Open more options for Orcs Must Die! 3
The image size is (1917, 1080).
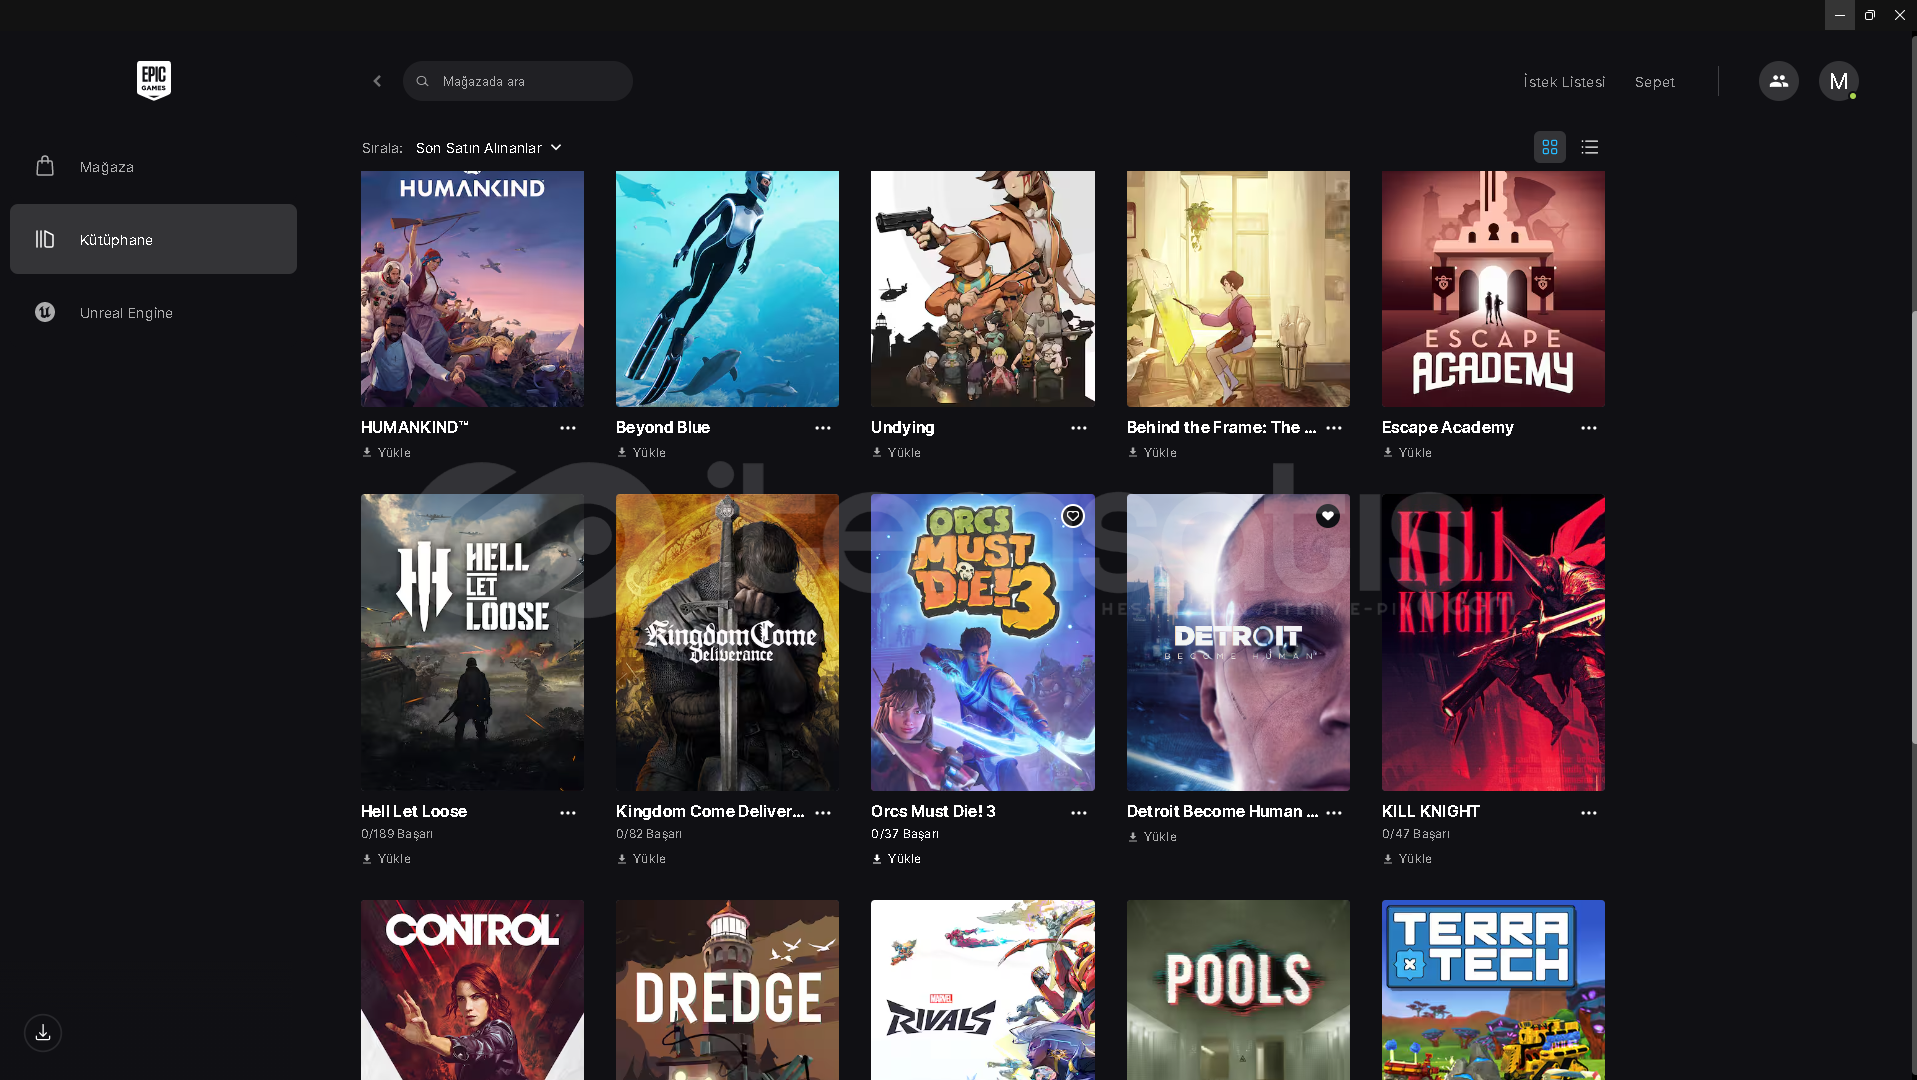click(1079, 813)
